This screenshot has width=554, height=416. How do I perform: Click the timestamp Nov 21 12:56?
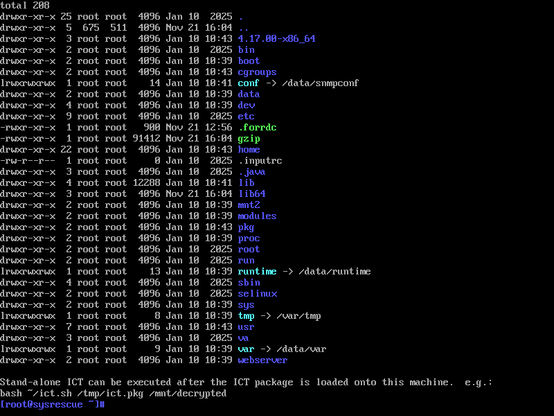tap(199, 127)
